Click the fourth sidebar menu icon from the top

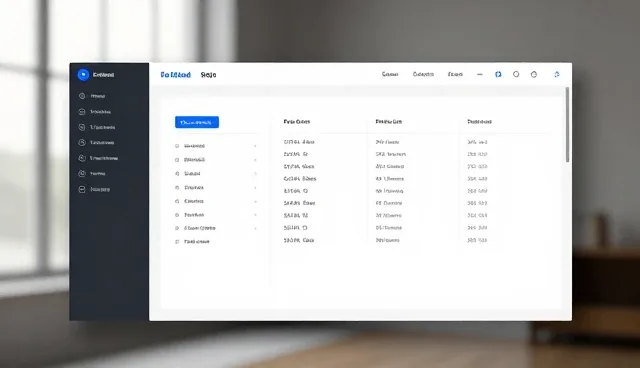coord(82,142)
